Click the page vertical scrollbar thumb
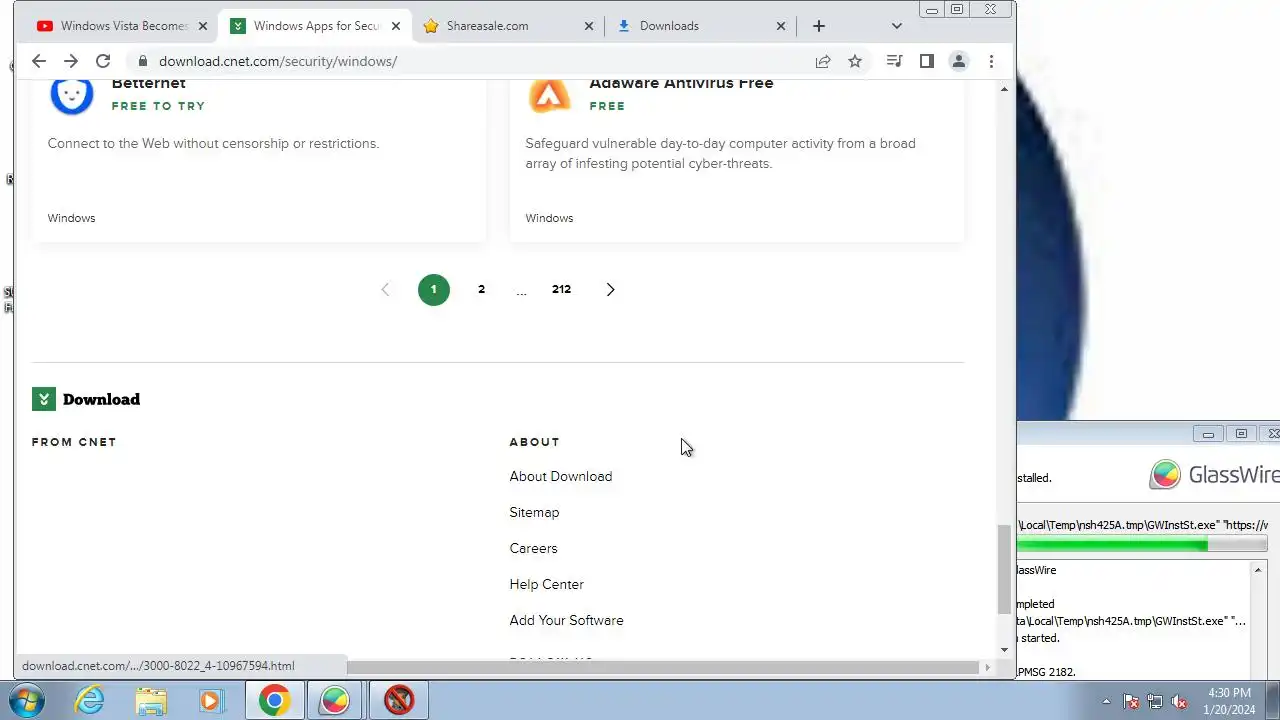Image resolution: width=1280 pixels, height=720 pixels. pos(1004,569)
